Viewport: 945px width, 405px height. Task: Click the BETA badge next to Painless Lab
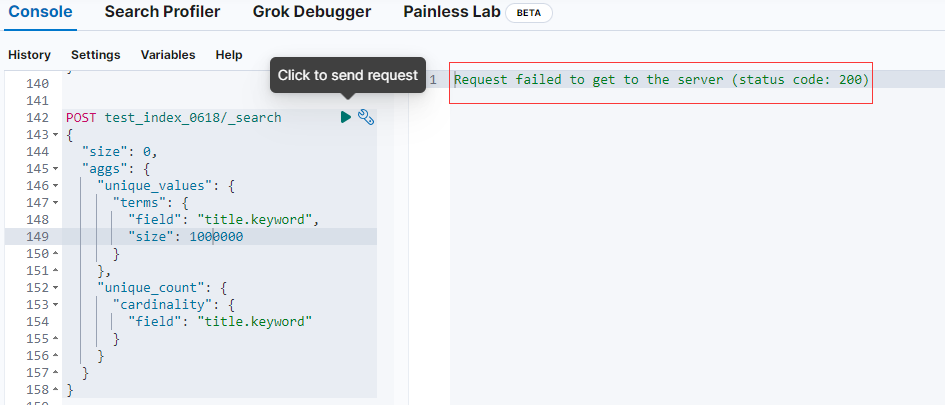point(528,14)
